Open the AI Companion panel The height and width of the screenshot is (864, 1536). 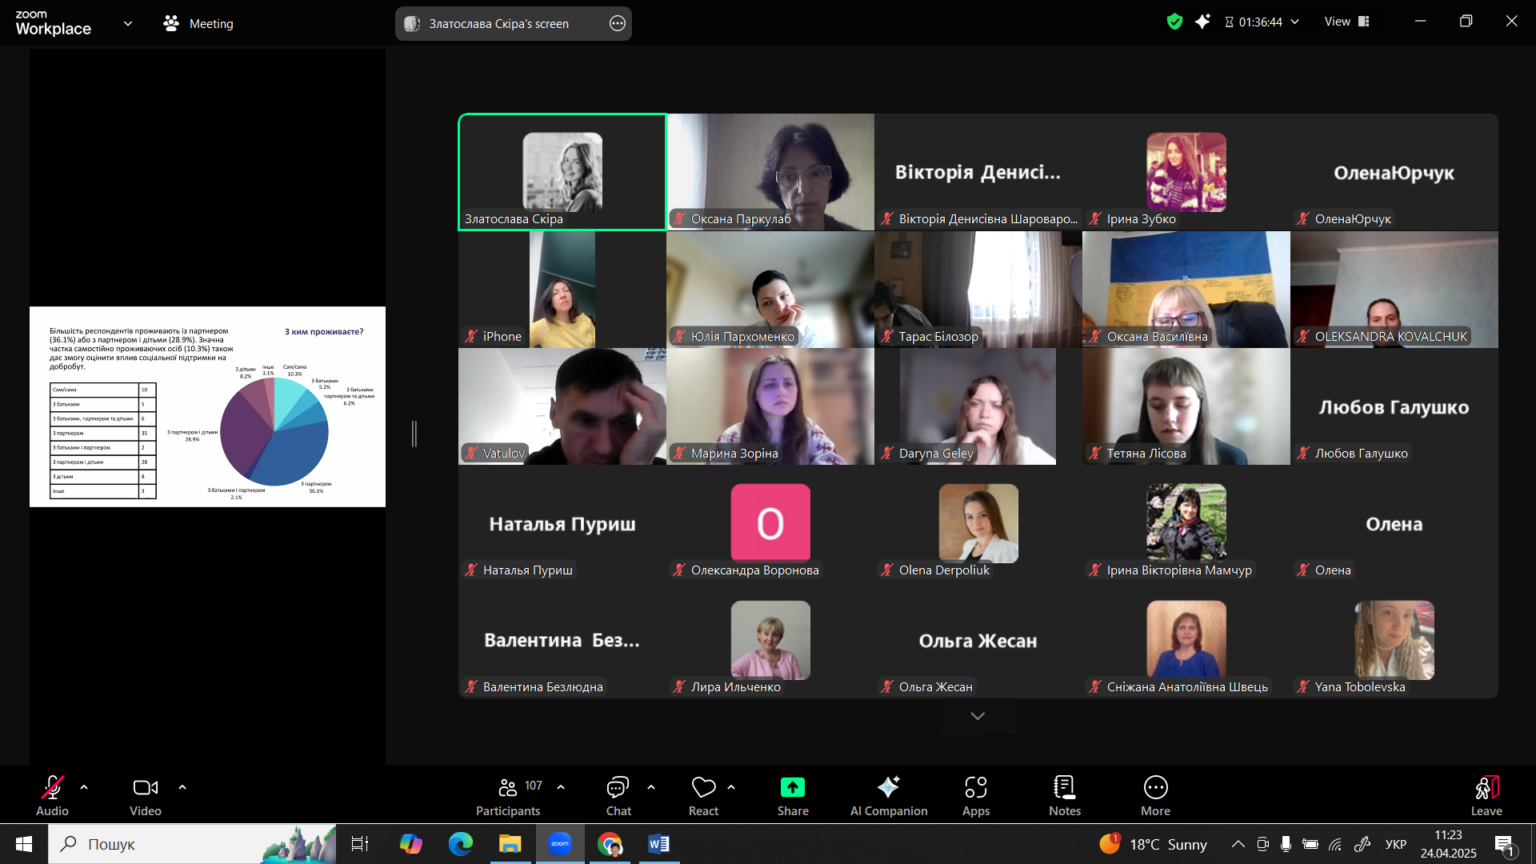(888, 796)
